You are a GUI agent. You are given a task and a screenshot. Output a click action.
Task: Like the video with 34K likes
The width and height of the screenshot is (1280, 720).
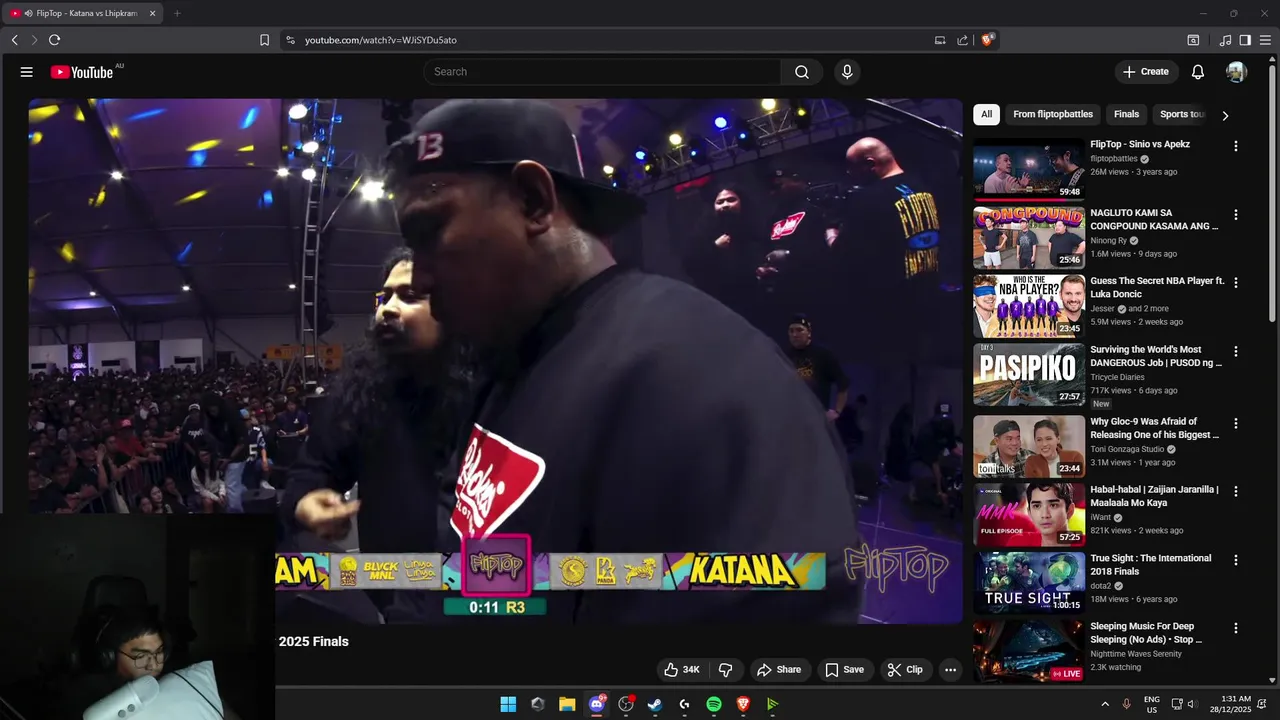(682, 670)
